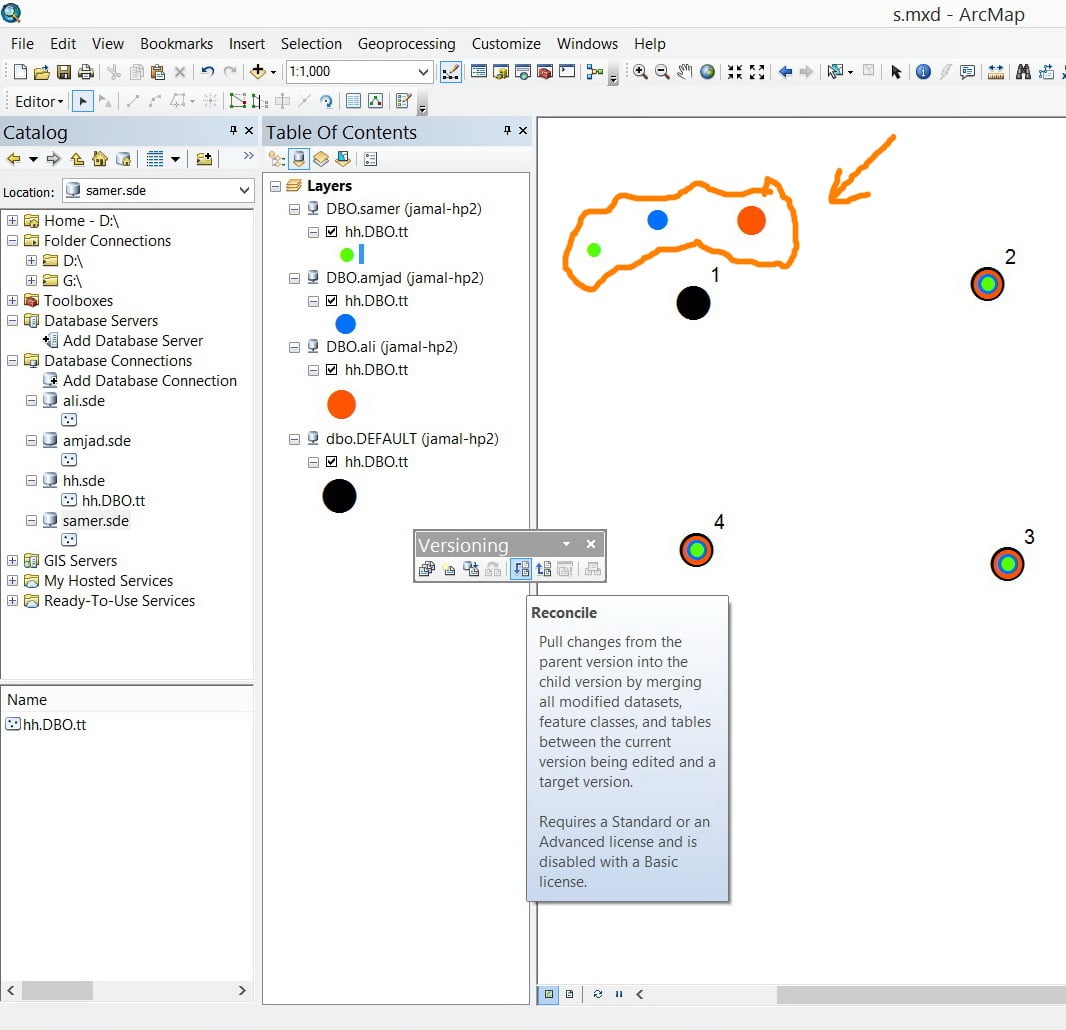The height and width of the screenshot is (1030, 1066).
Task: Click the Fixed Zoom In icon
Action: [x=734, y=72]
